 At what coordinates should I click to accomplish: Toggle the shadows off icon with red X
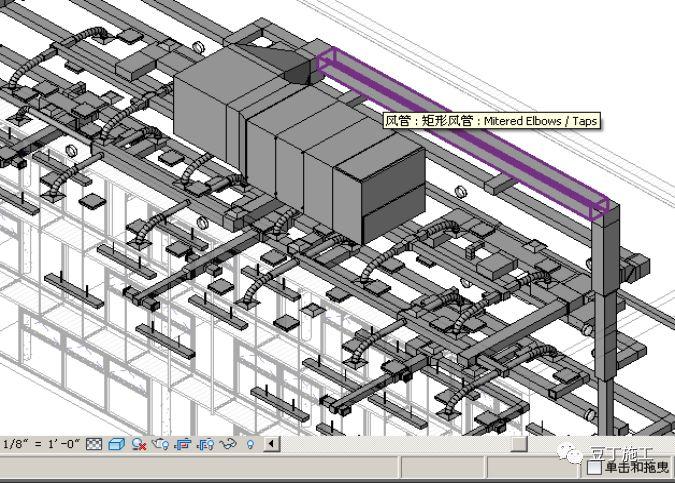(x=139, y=444)
